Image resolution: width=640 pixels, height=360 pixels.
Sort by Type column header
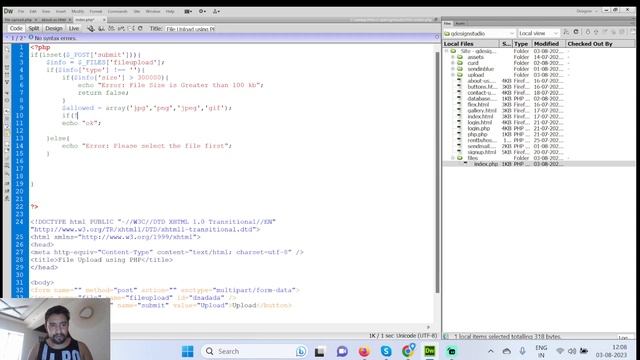[x=521, y=44]
